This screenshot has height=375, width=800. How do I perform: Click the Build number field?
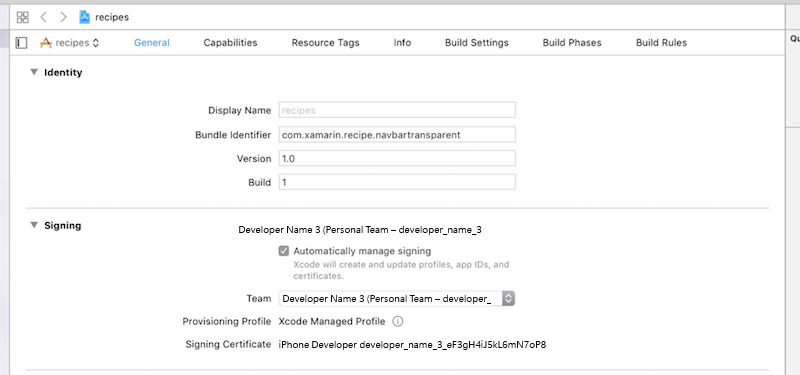[397, 182]
